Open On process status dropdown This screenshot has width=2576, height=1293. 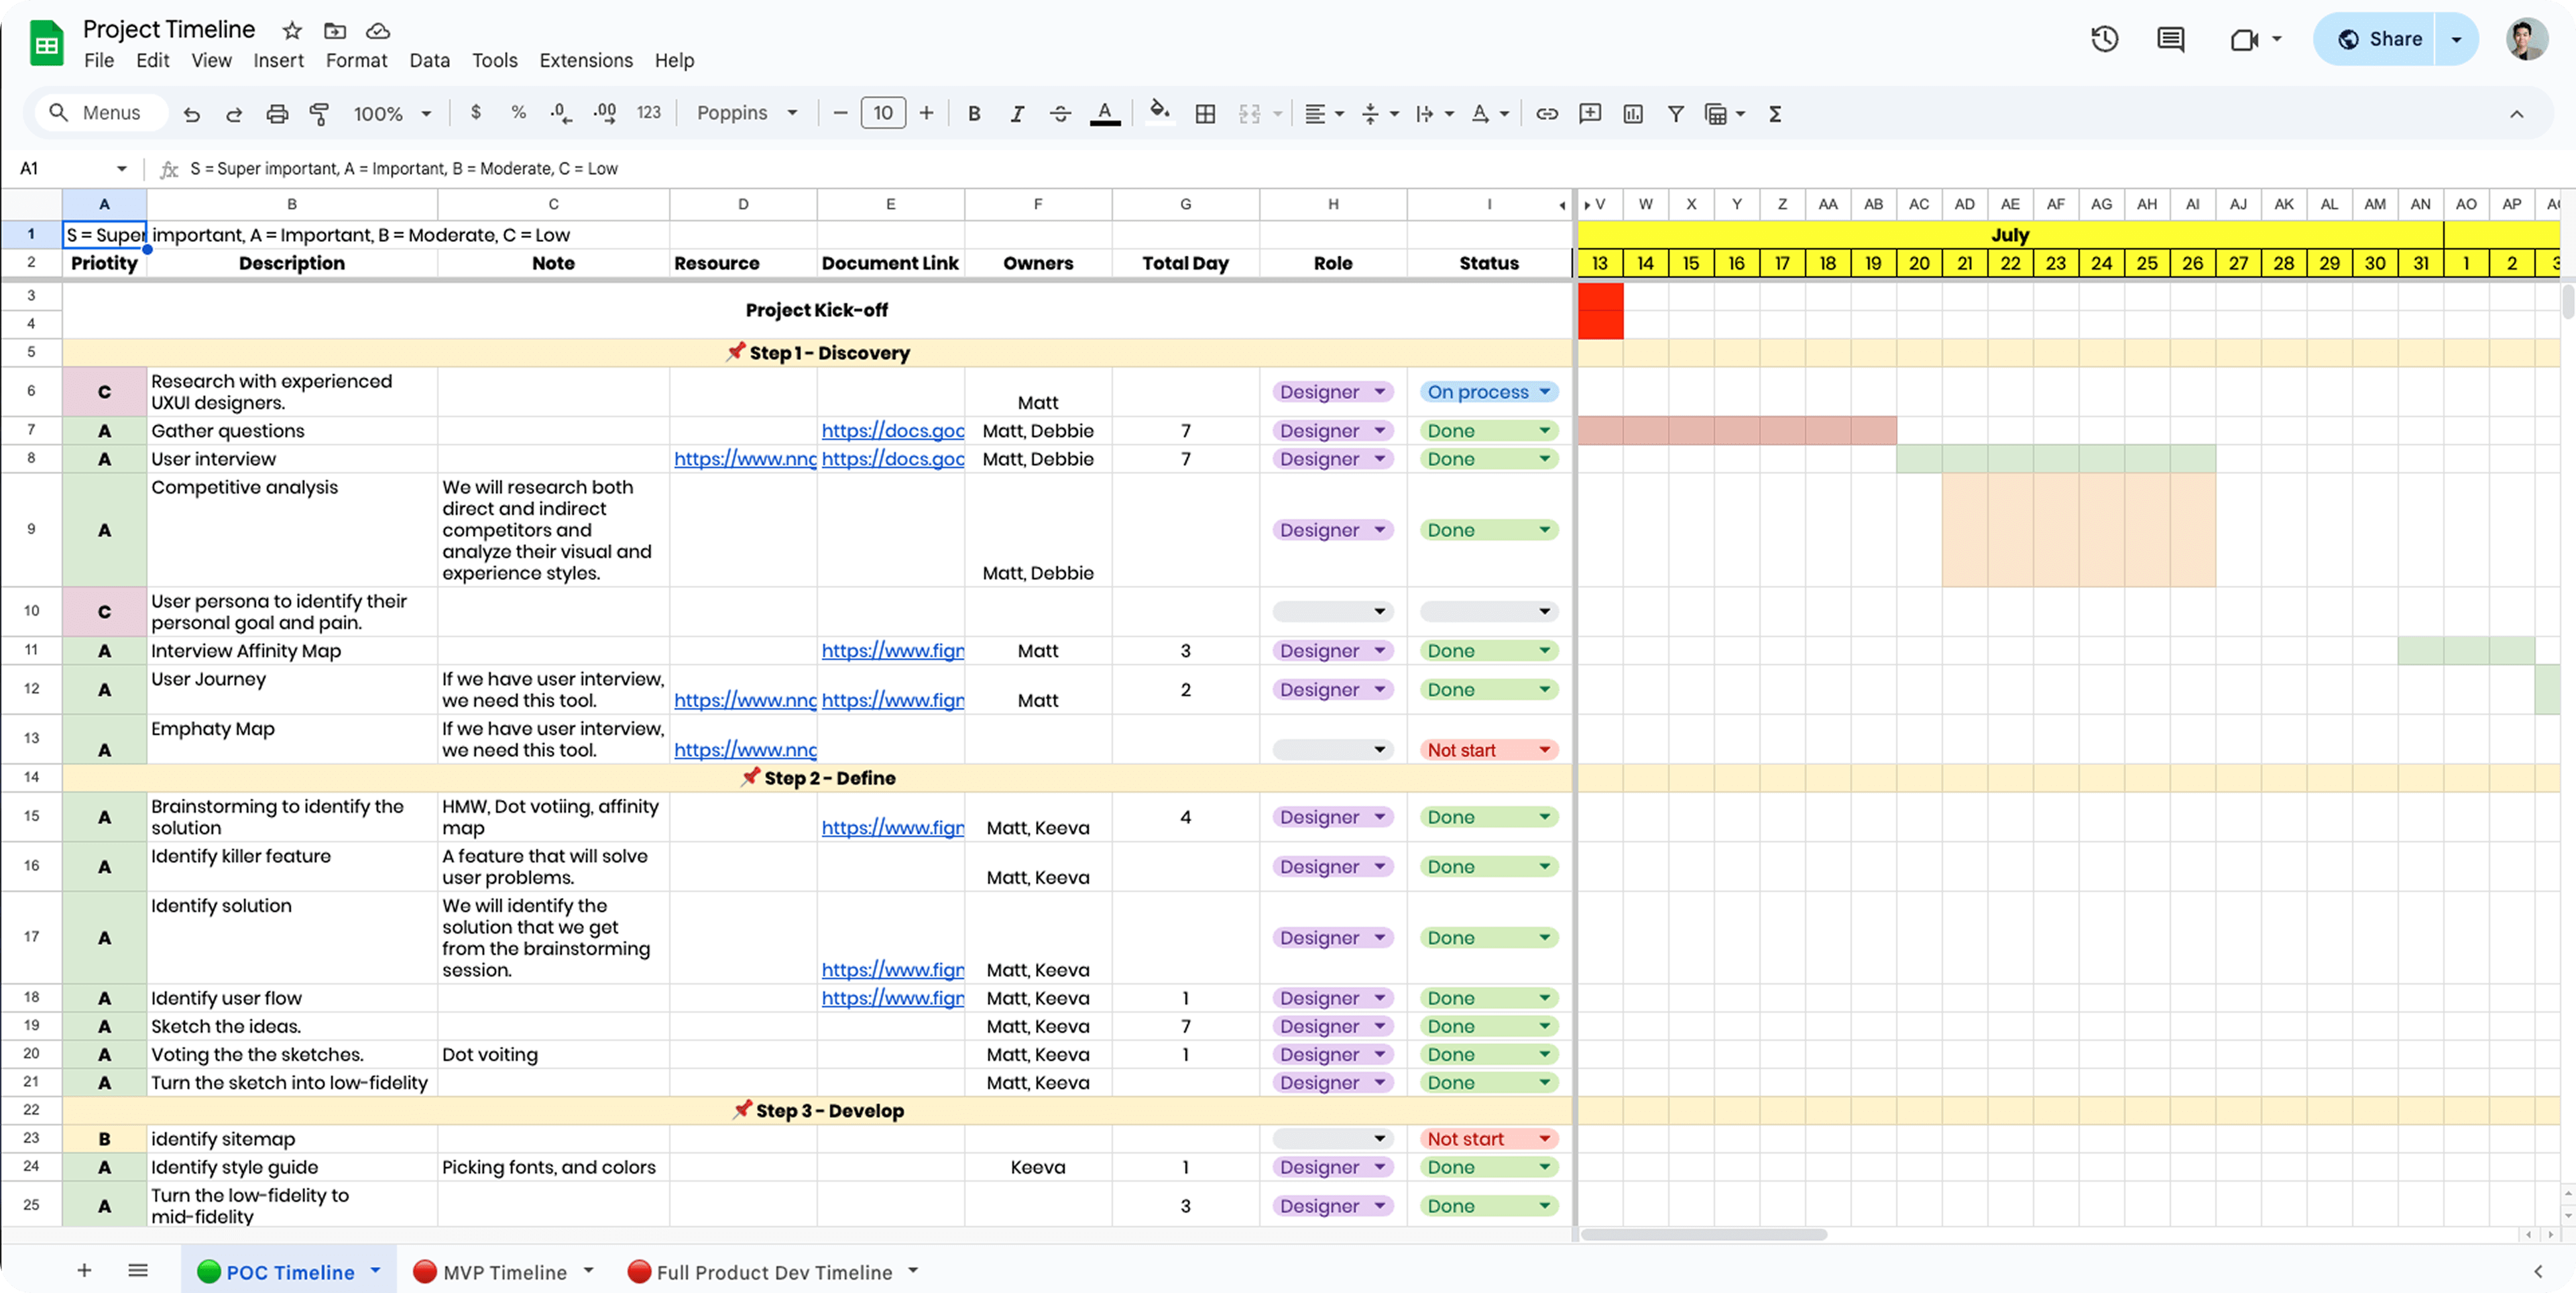pos(1488,392)
